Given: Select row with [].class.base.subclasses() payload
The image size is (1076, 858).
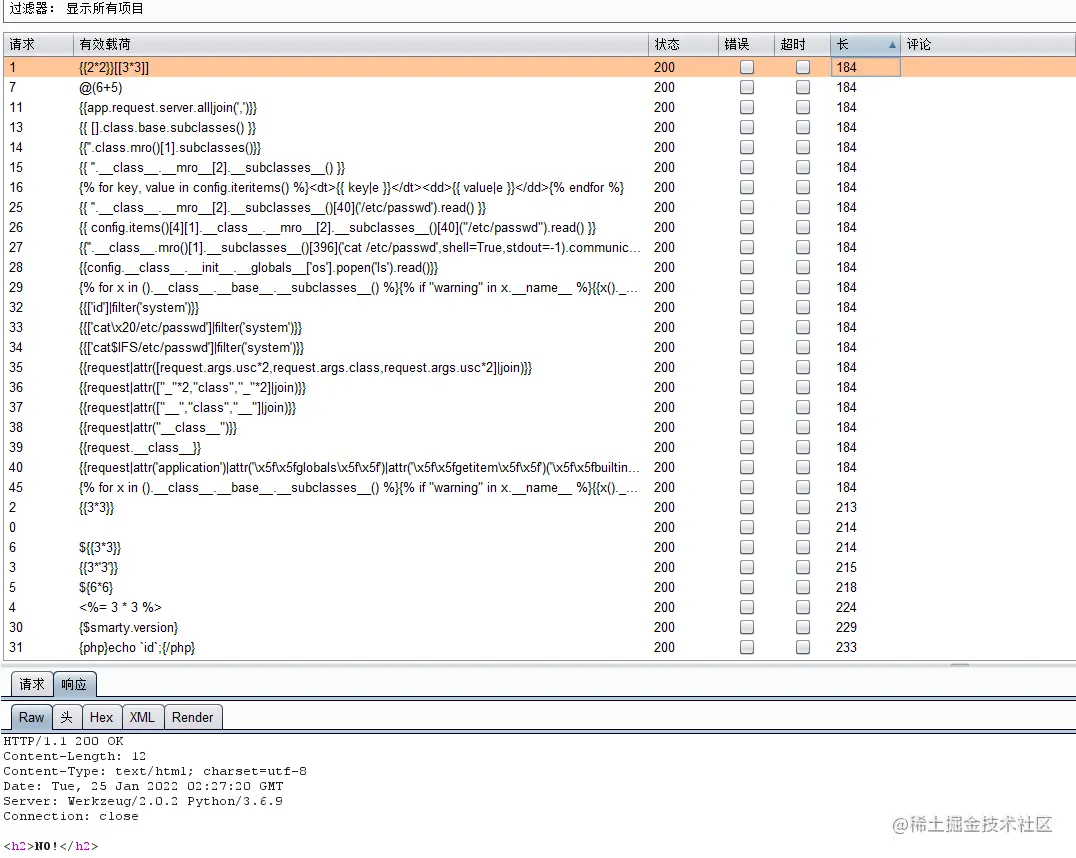Looking at the screenshot, I should (x=538, y=127).
